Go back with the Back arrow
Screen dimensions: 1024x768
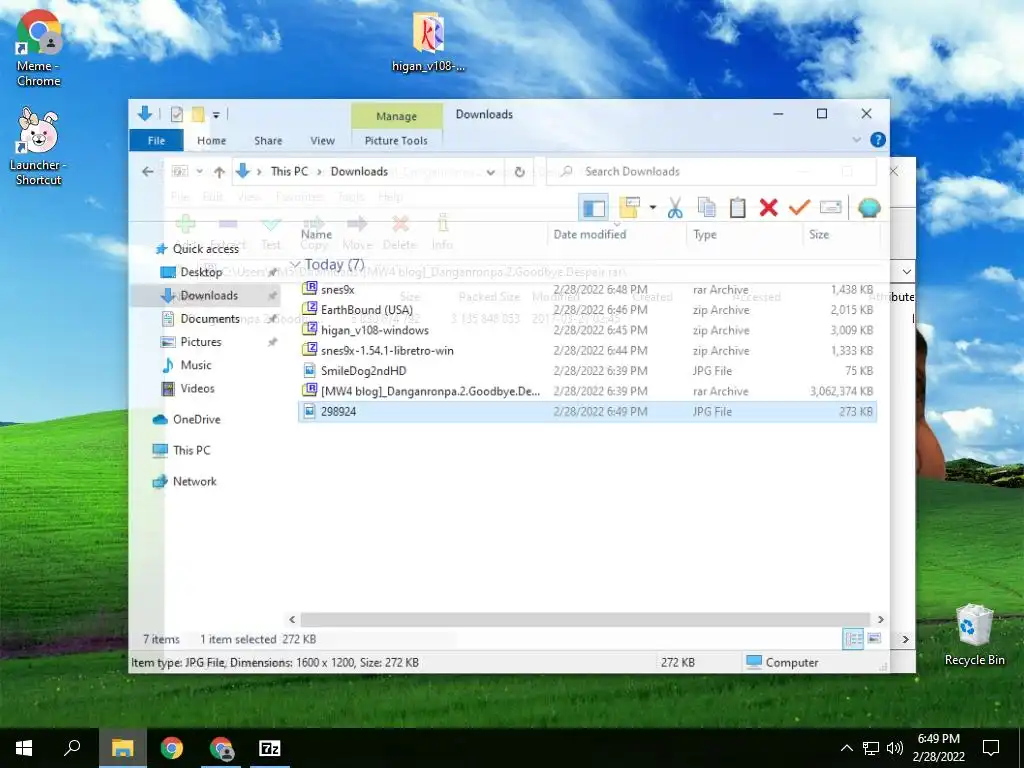[x=148, y=172]
